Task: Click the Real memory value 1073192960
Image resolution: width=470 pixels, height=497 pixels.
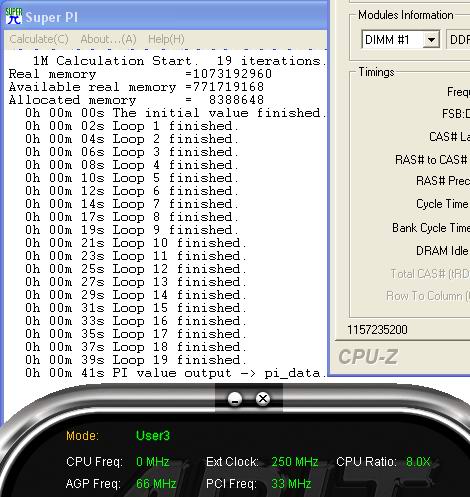Action: 232,74
